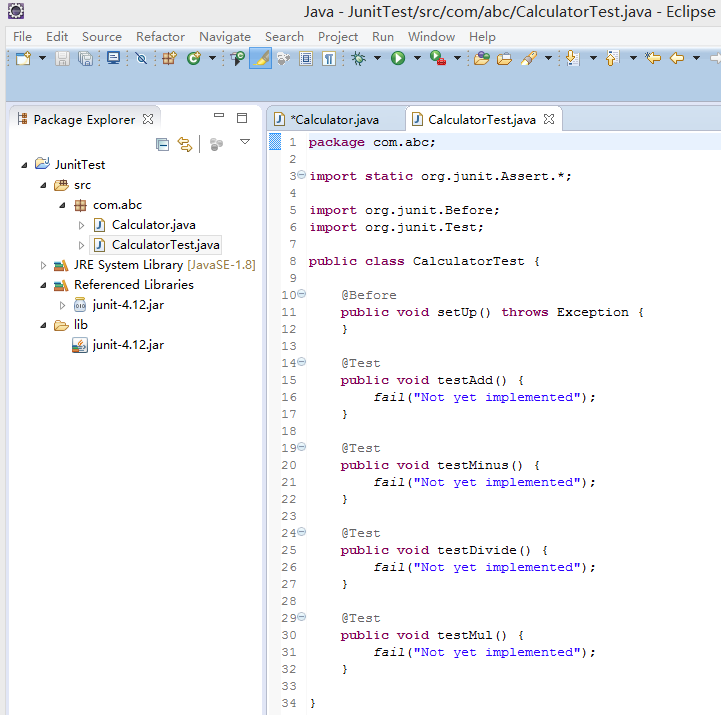Screen dimensions: 721x715
Task: Go to Next Annotation icon
Action: [x=572, y=58]
